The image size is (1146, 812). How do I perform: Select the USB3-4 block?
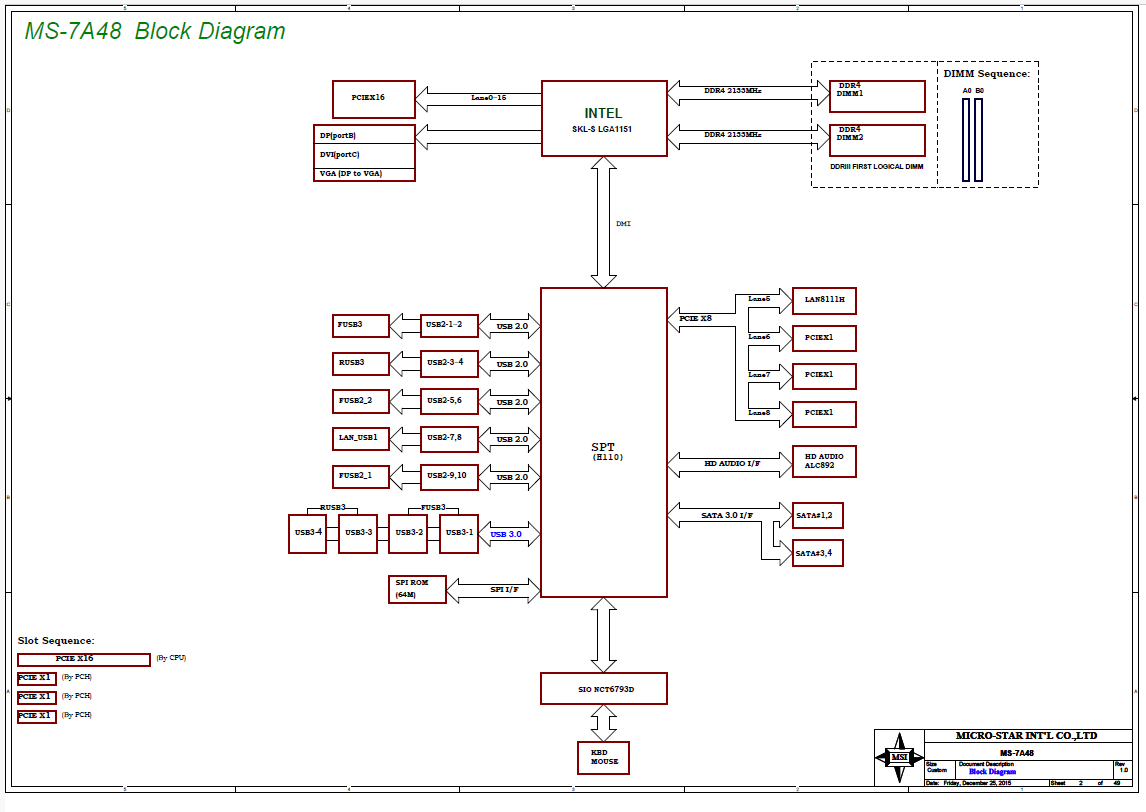click(x=308, y=534)
